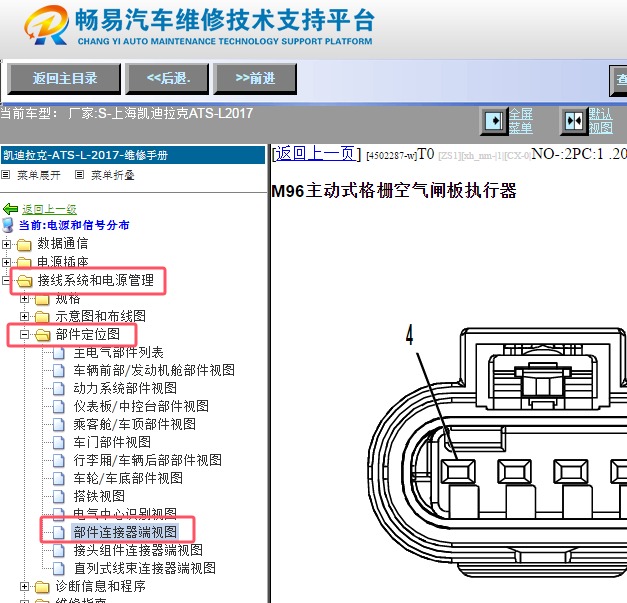Click the 部件连接器端视图 document icon
This screenshot has width=627, height=603.
pyautogui.click(x=59, y=533)
